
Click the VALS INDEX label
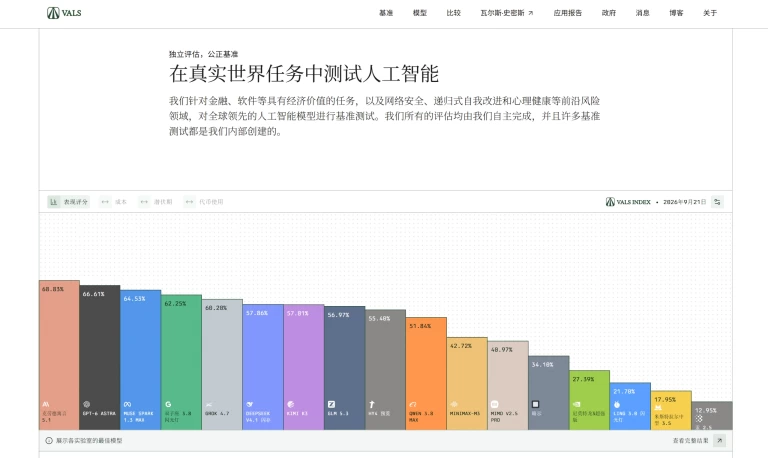click(628, 202)
